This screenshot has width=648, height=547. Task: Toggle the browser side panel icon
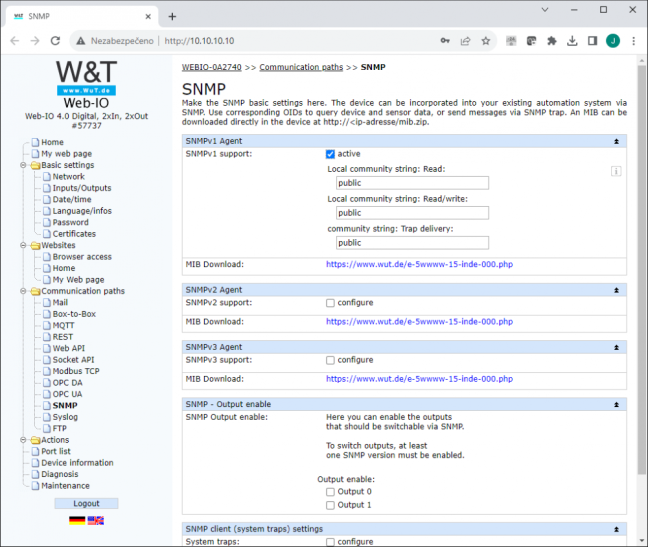tap(592, 41)
